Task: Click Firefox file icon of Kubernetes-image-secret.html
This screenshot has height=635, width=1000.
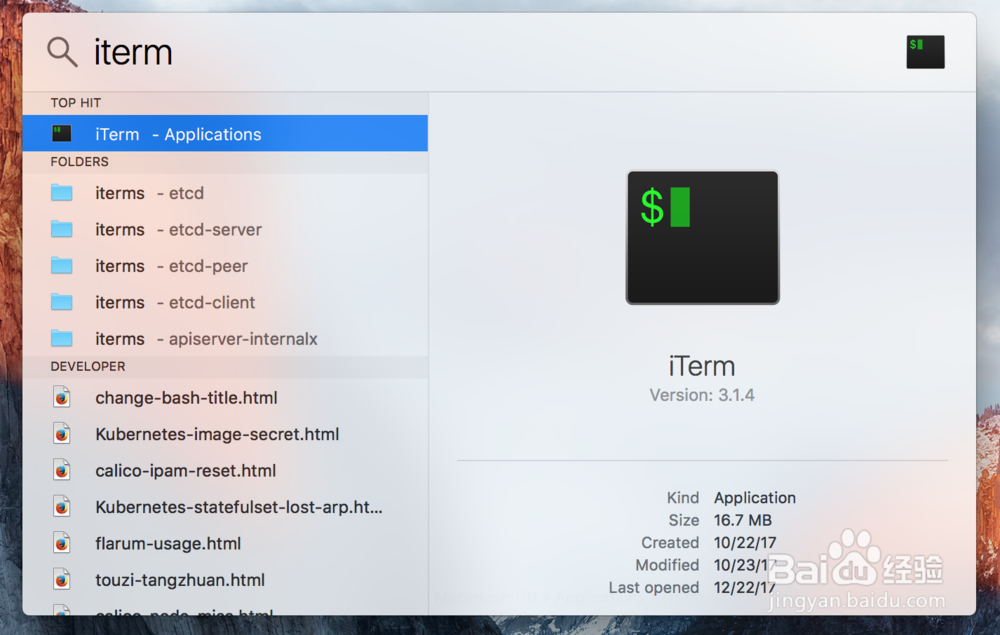Action: 62,434
